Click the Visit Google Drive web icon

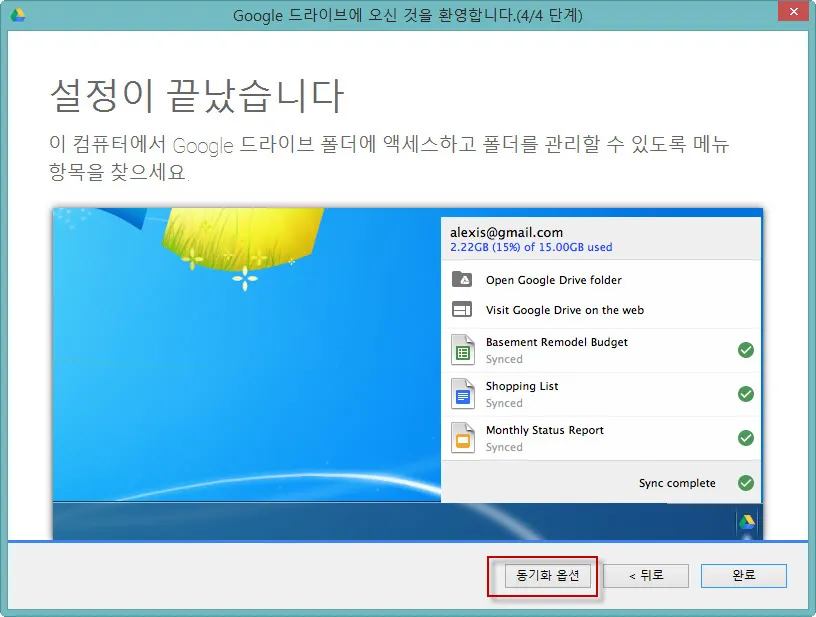pyautogui.click(x=462, y=310)
